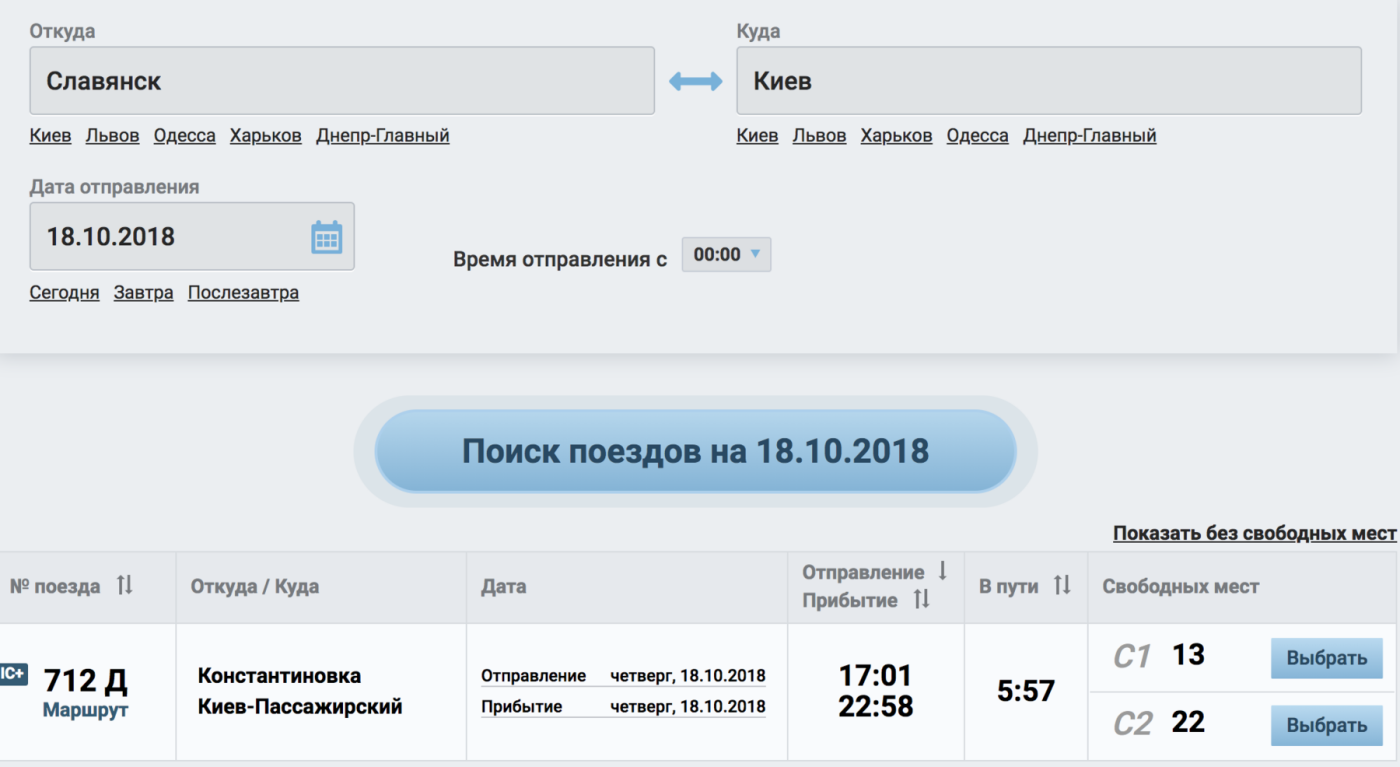Click the Константиновка station text
Viewport: 1400px width, 767px height.
point(280,676)
